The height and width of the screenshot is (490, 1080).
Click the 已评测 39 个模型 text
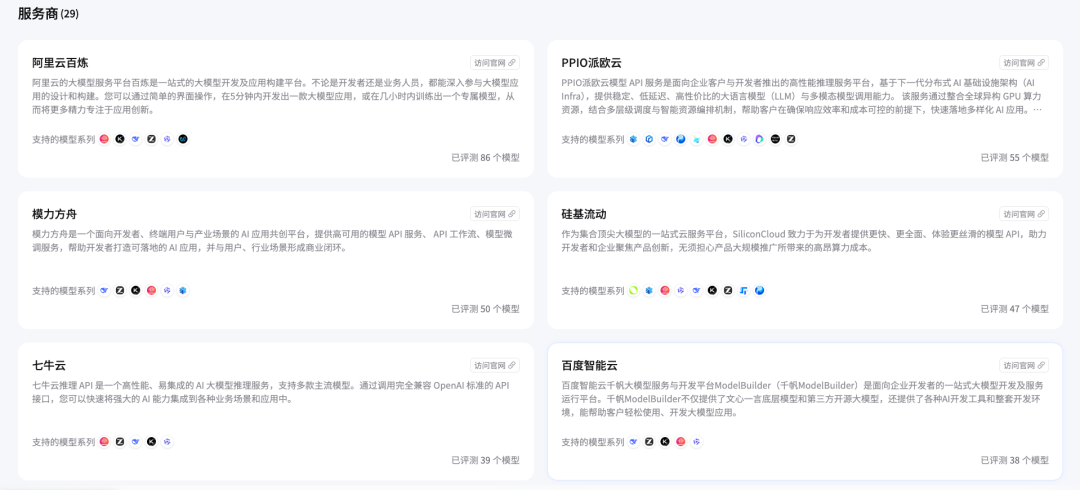pyautogui.click(x=486, y=460)
